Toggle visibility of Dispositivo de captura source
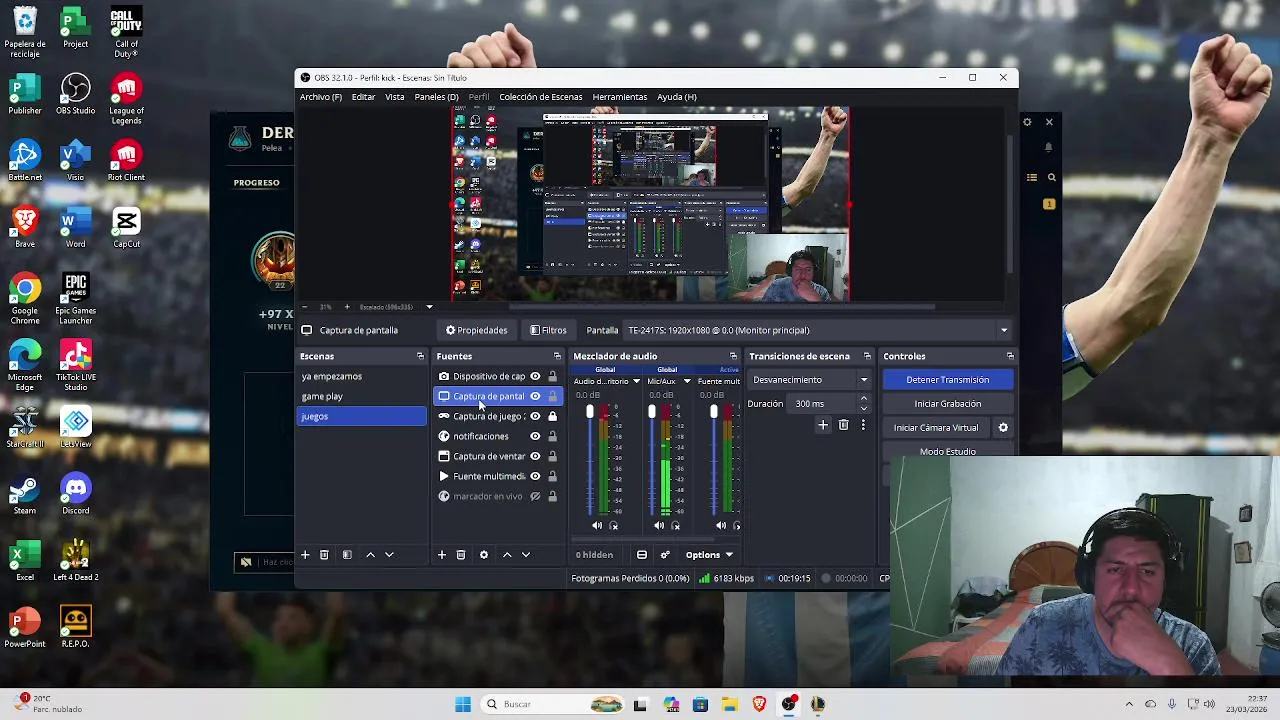The image size is (1280, 720). click(535, 377)
